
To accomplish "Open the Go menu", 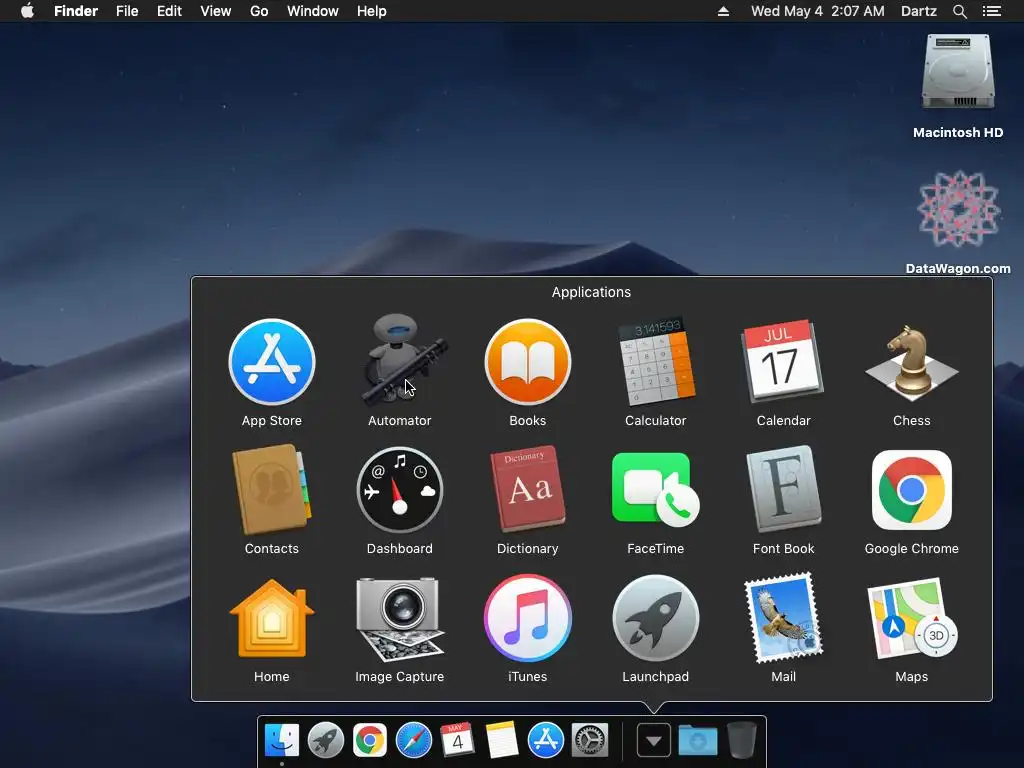I will click(x=259, y=11).
